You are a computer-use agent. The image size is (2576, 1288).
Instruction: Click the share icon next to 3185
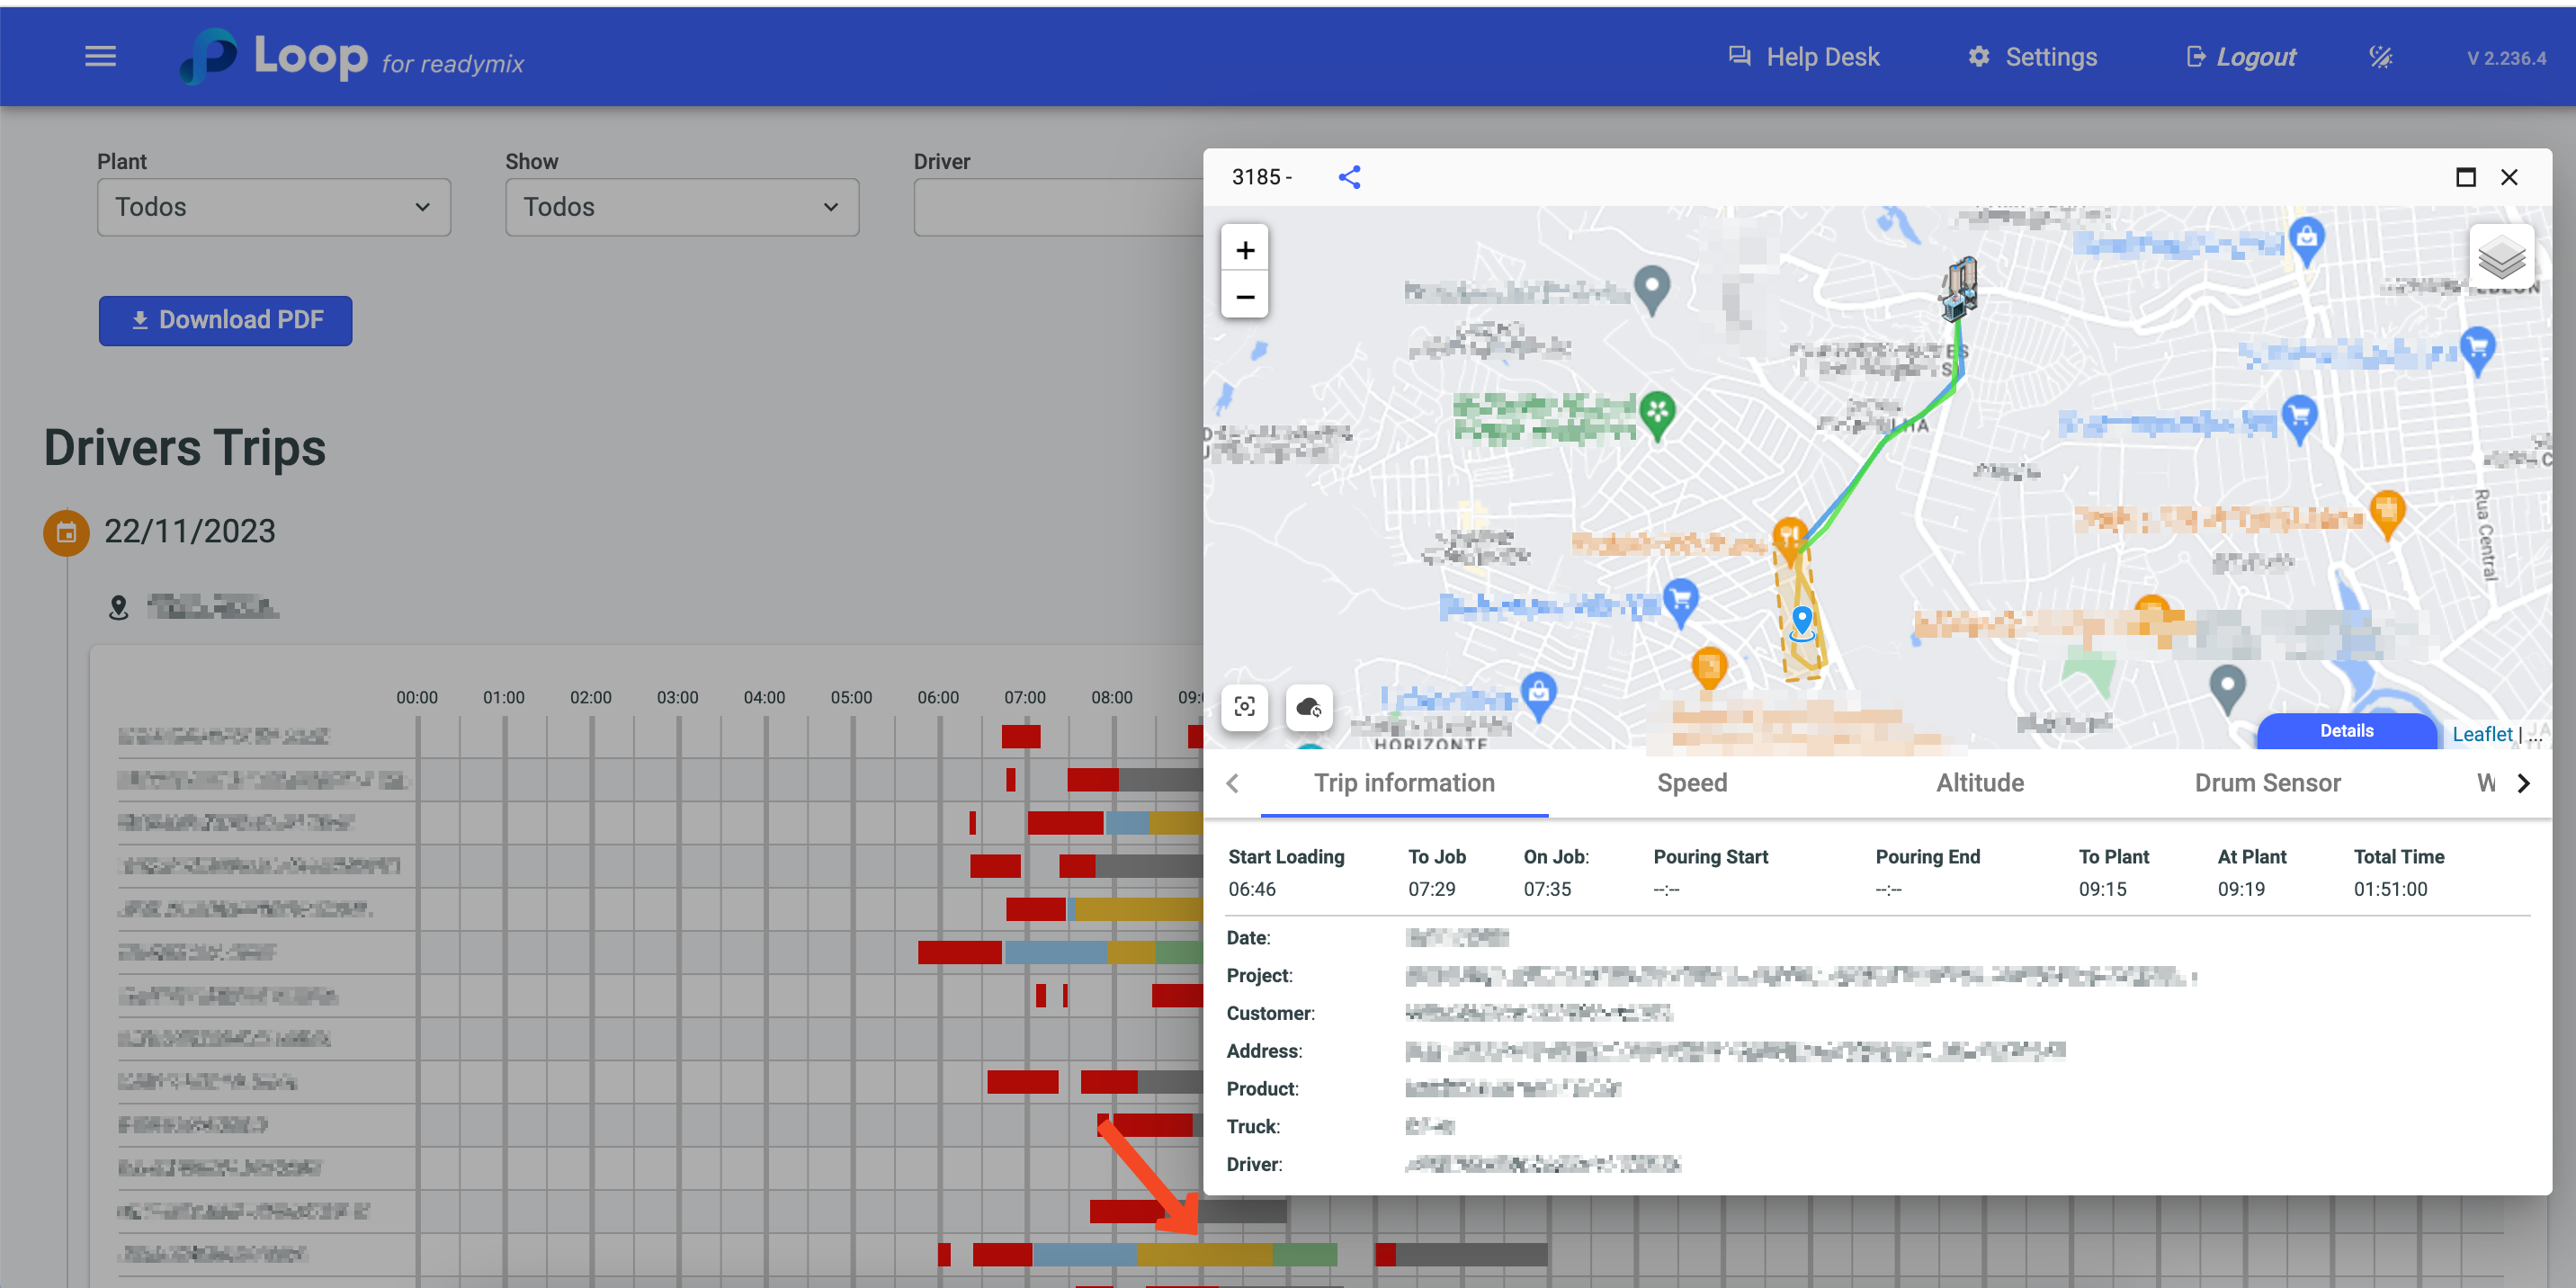(x=1349, y=177)
